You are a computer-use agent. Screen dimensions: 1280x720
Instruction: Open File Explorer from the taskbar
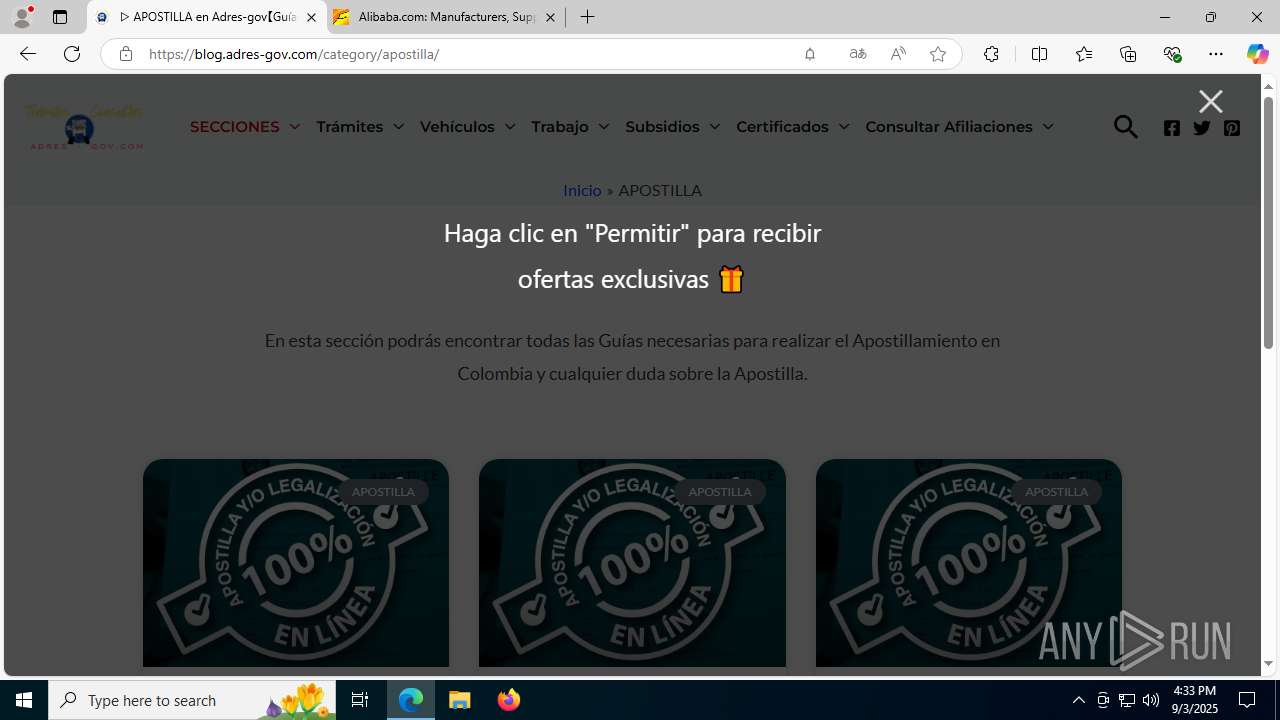point(460,700)
